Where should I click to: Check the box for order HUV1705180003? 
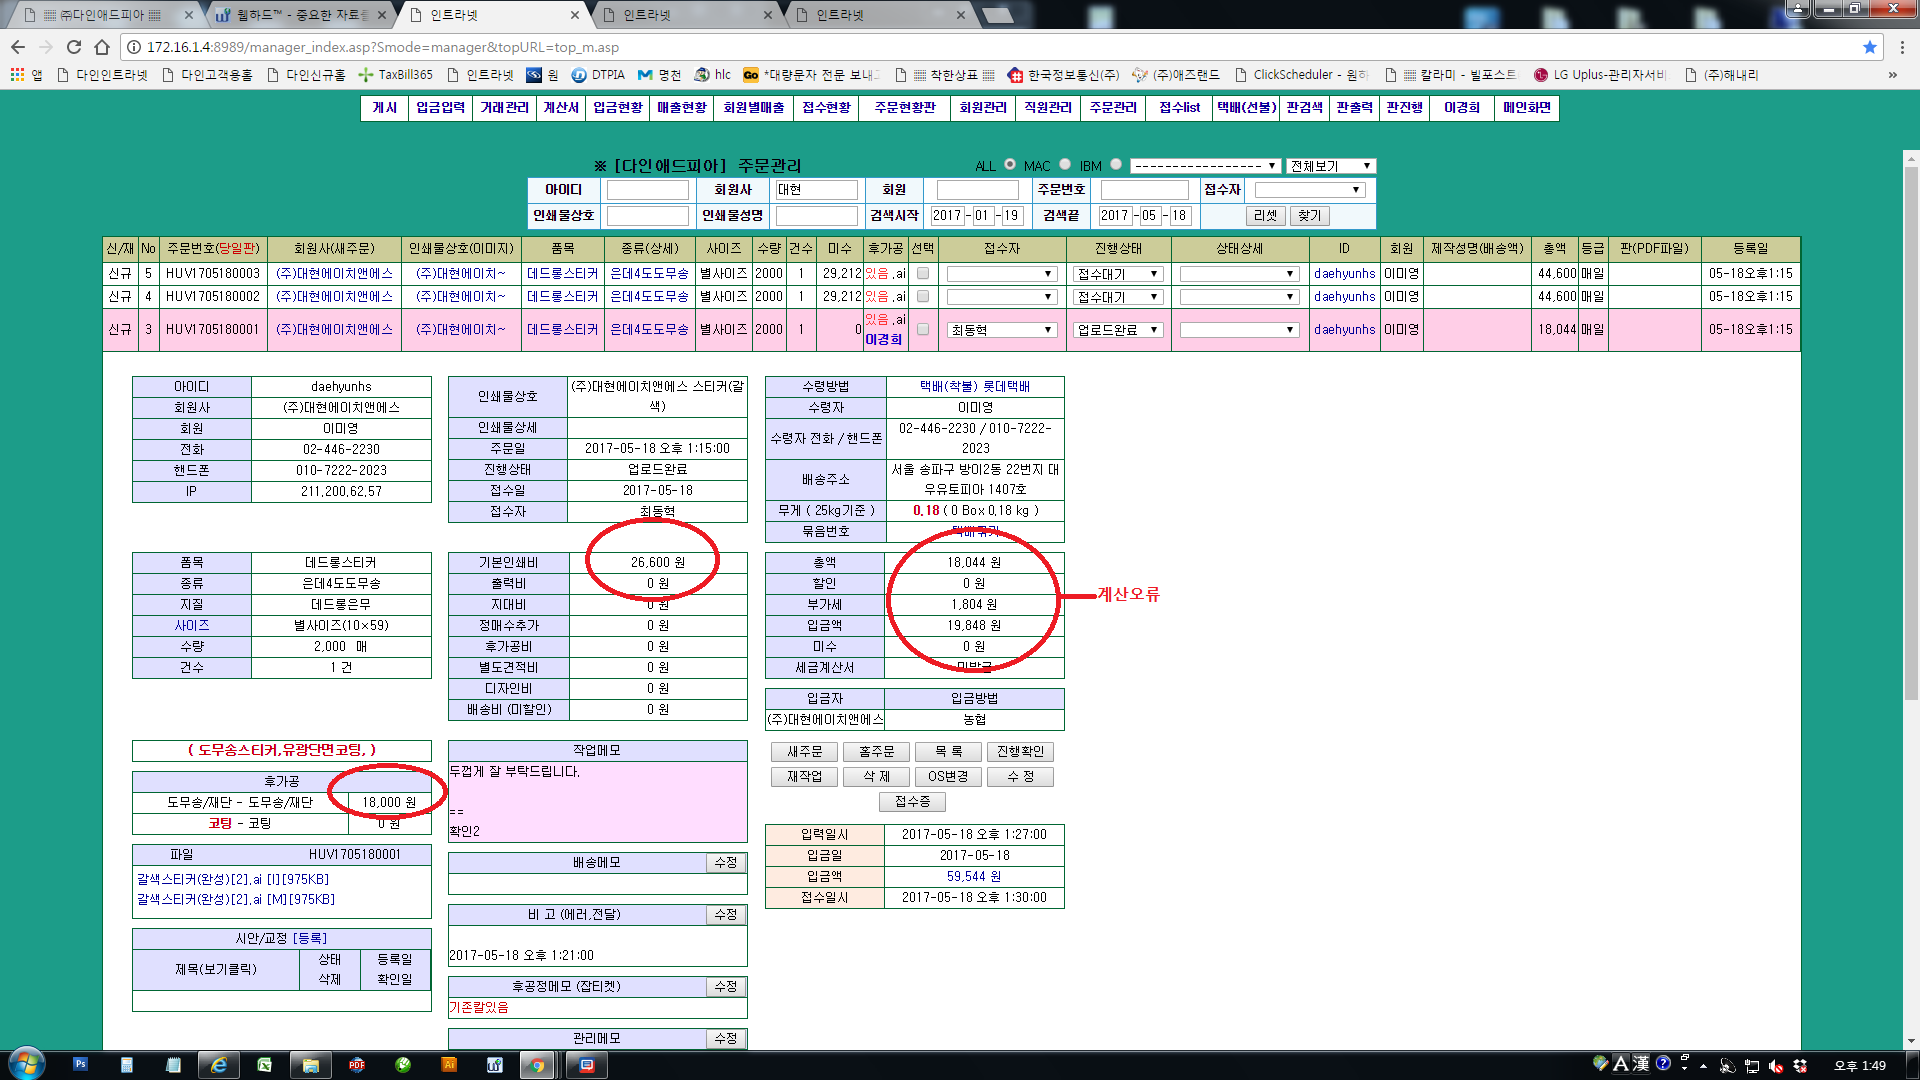click(923, 273)
